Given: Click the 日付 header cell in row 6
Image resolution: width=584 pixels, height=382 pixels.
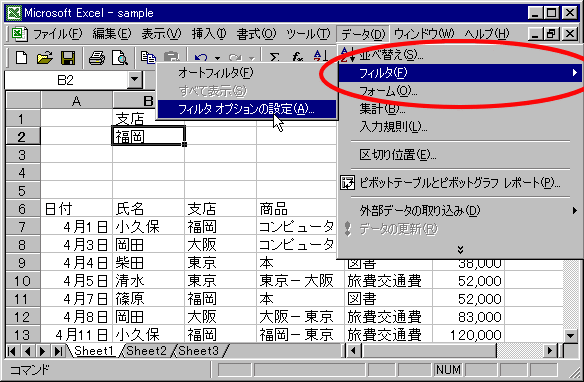Looking at the screenshot, I should pos(76,209).
